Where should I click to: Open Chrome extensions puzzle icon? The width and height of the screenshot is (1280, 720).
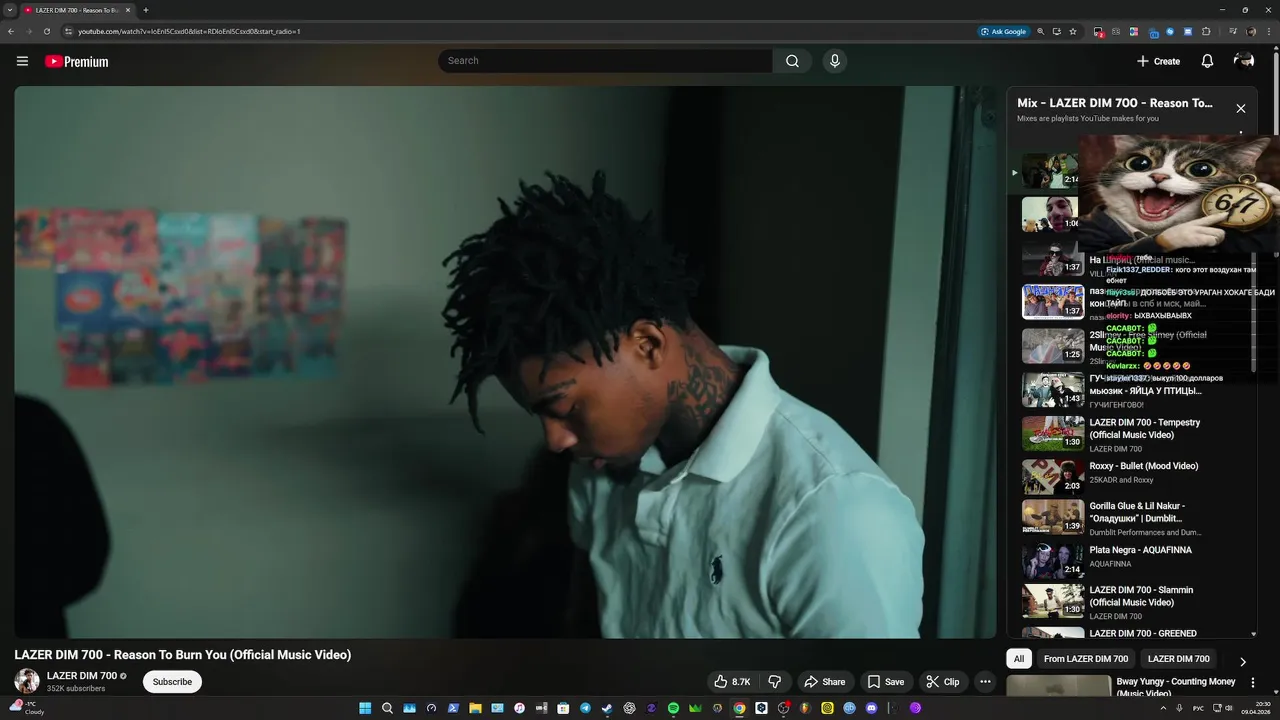[1206, 31]
